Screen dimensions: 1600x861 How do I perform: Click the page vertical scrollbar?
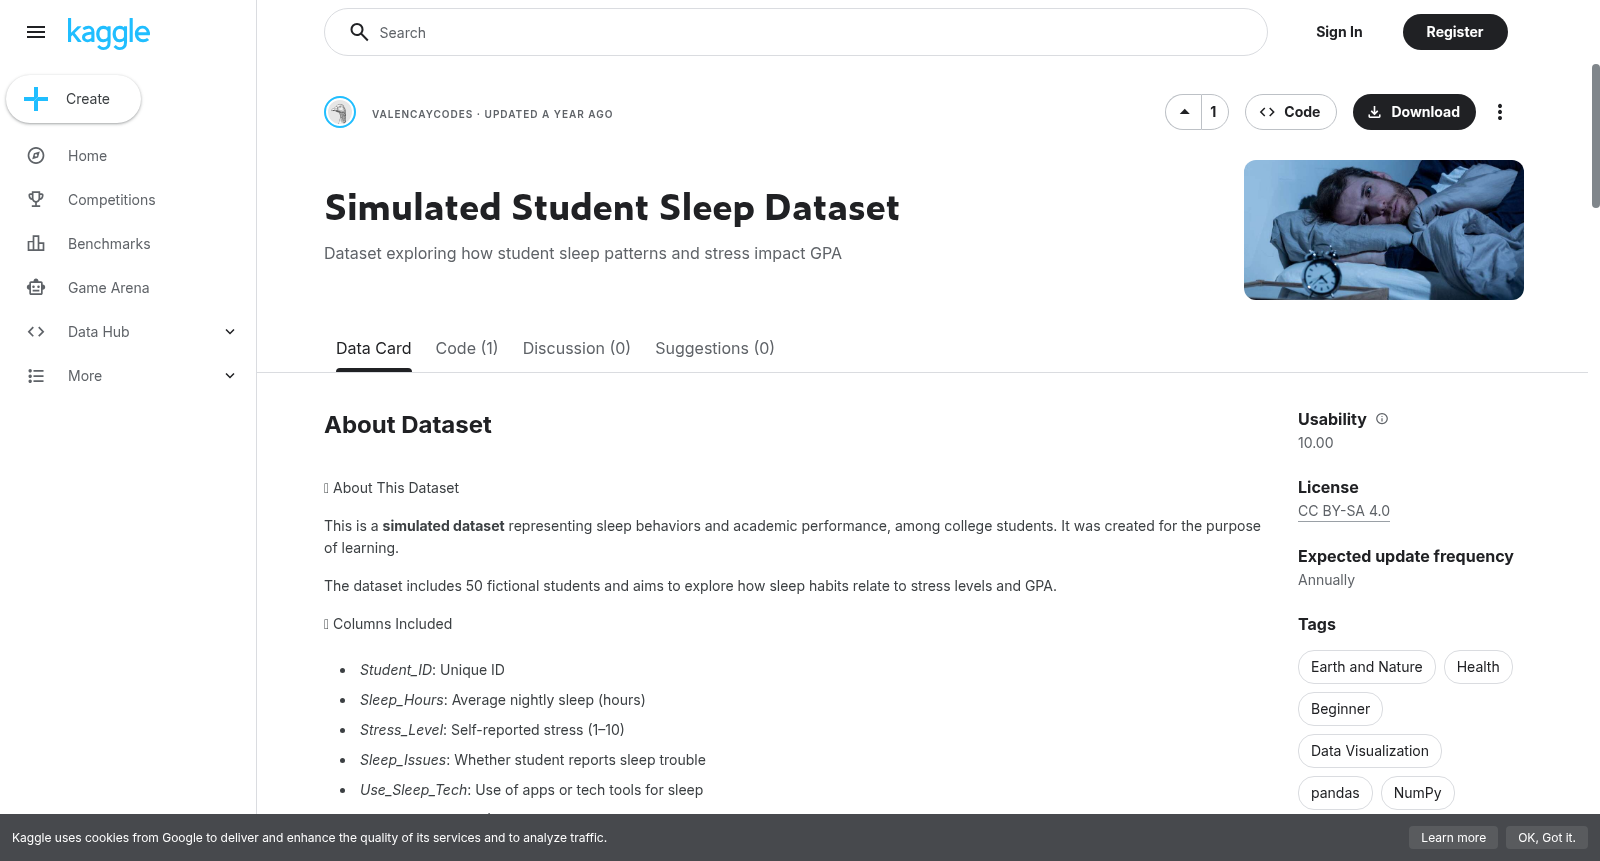point(1595,136)
